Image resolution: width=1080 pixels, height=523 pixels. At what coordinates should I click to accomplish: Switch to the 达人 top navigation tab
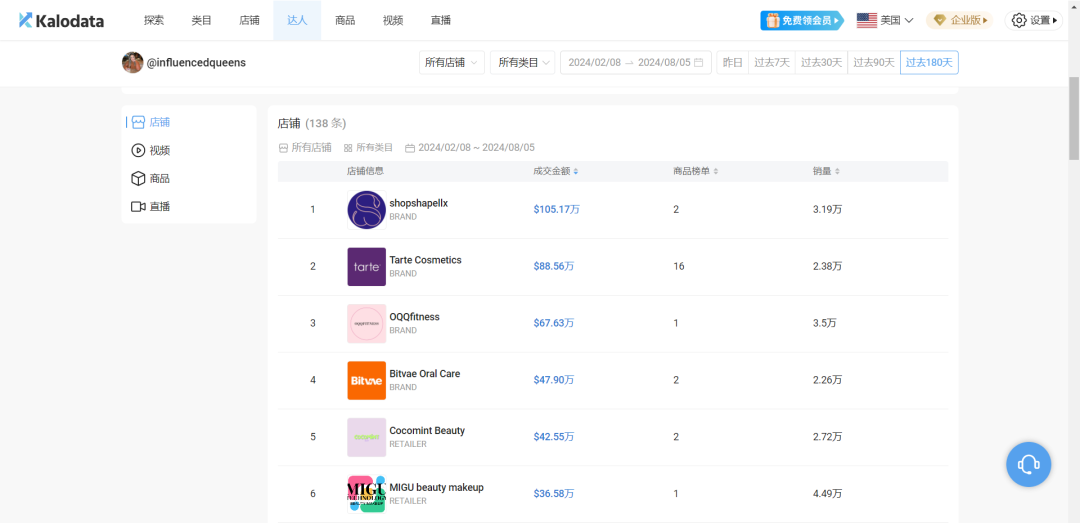(x=297, y=20)
